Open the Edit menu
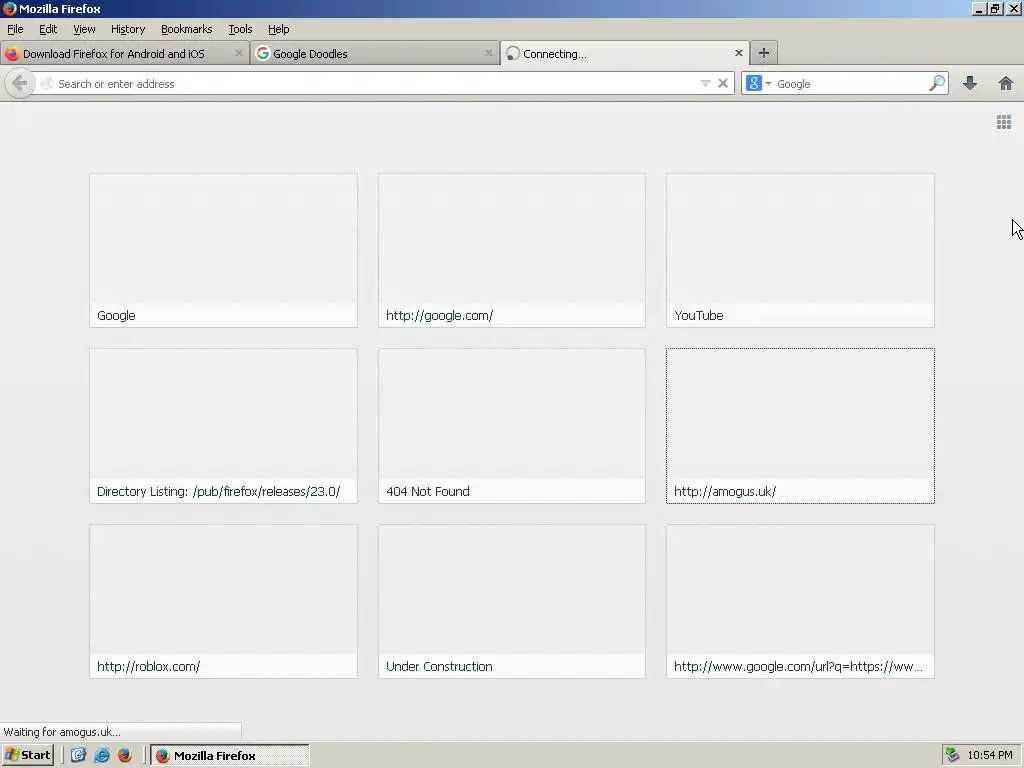1024x768 pixels. tap(48, 29)
